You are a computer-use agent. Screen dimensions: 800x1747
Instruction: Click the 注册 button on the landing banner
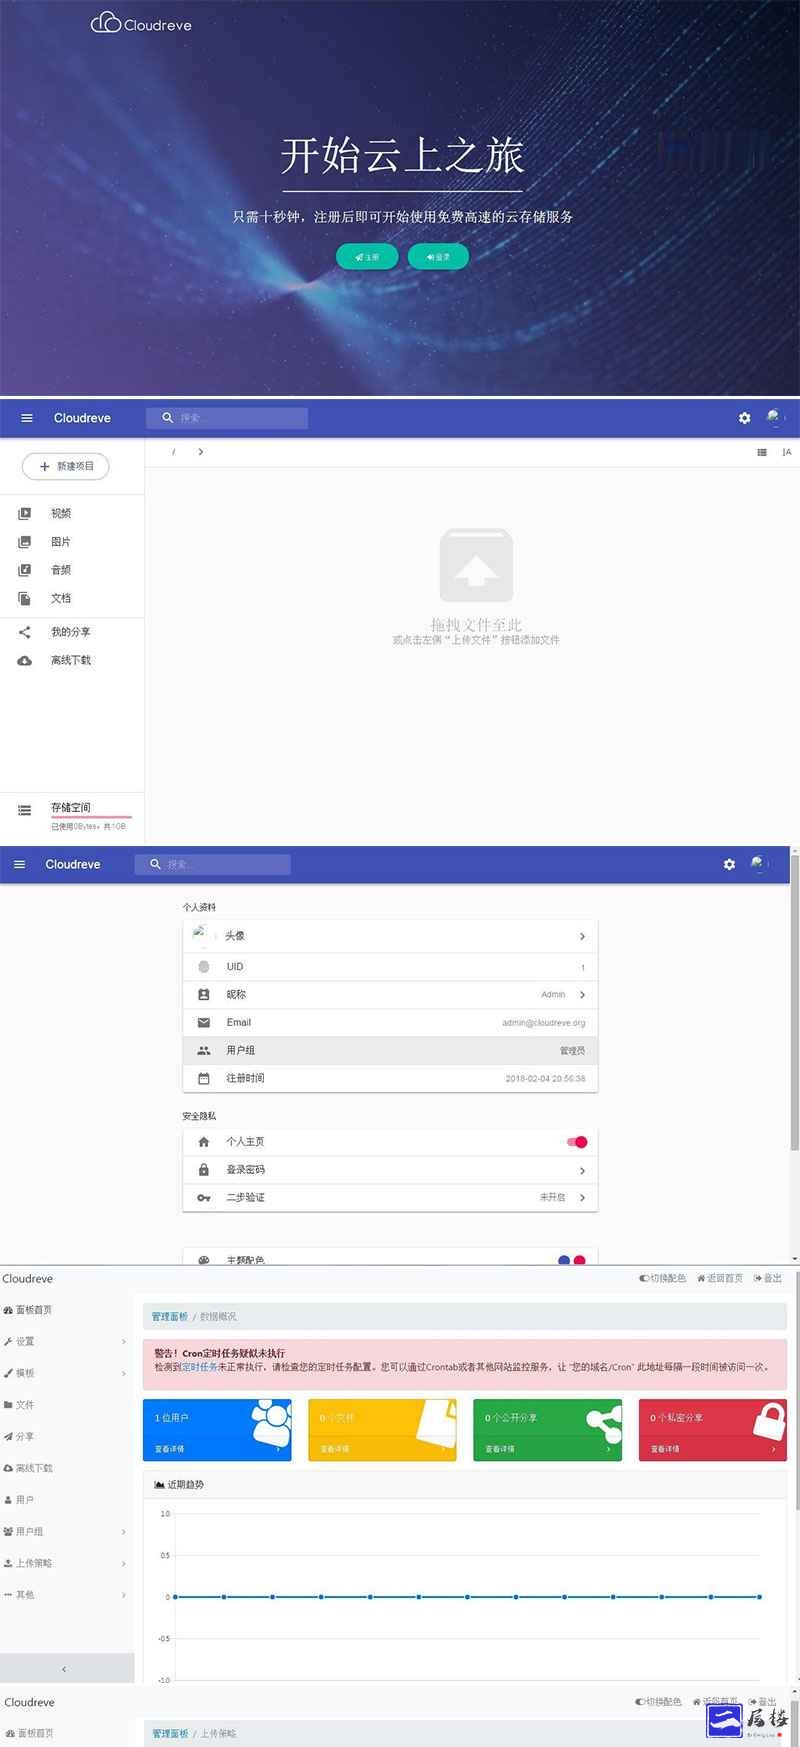(x=367, y=257)
